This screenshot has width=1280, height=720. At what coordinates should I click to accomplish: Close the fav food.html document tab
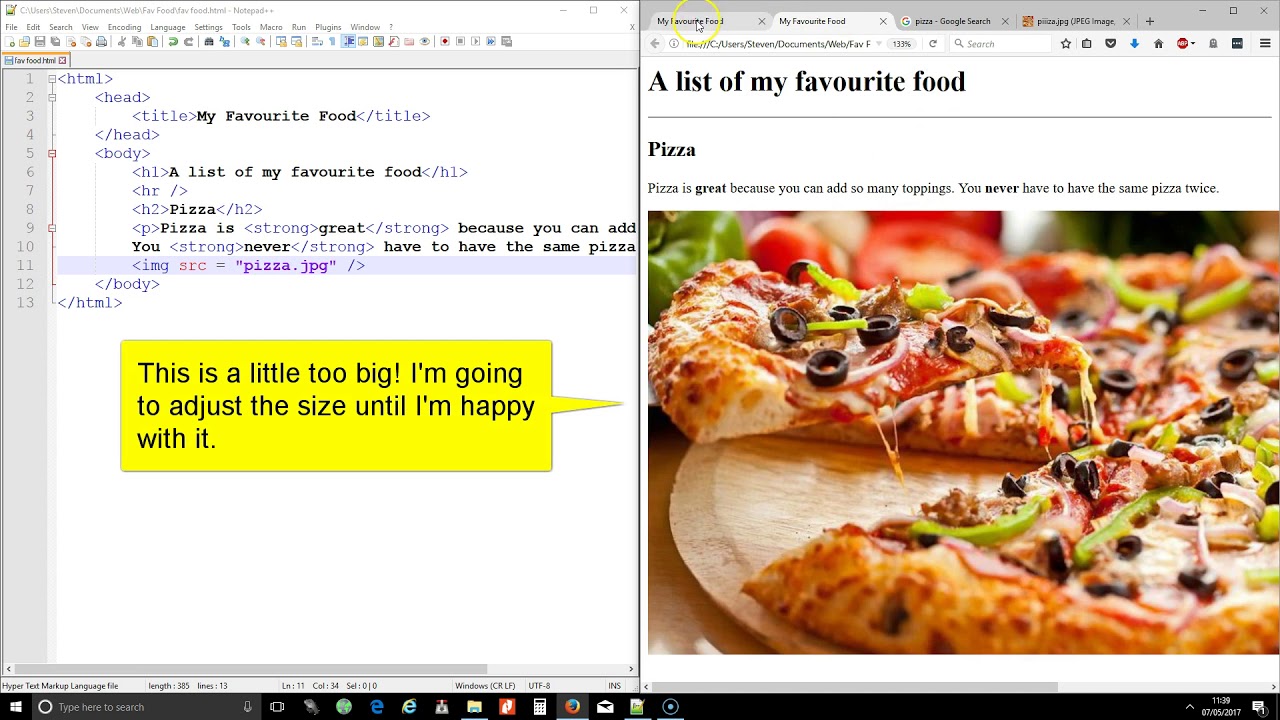[62, 61]
